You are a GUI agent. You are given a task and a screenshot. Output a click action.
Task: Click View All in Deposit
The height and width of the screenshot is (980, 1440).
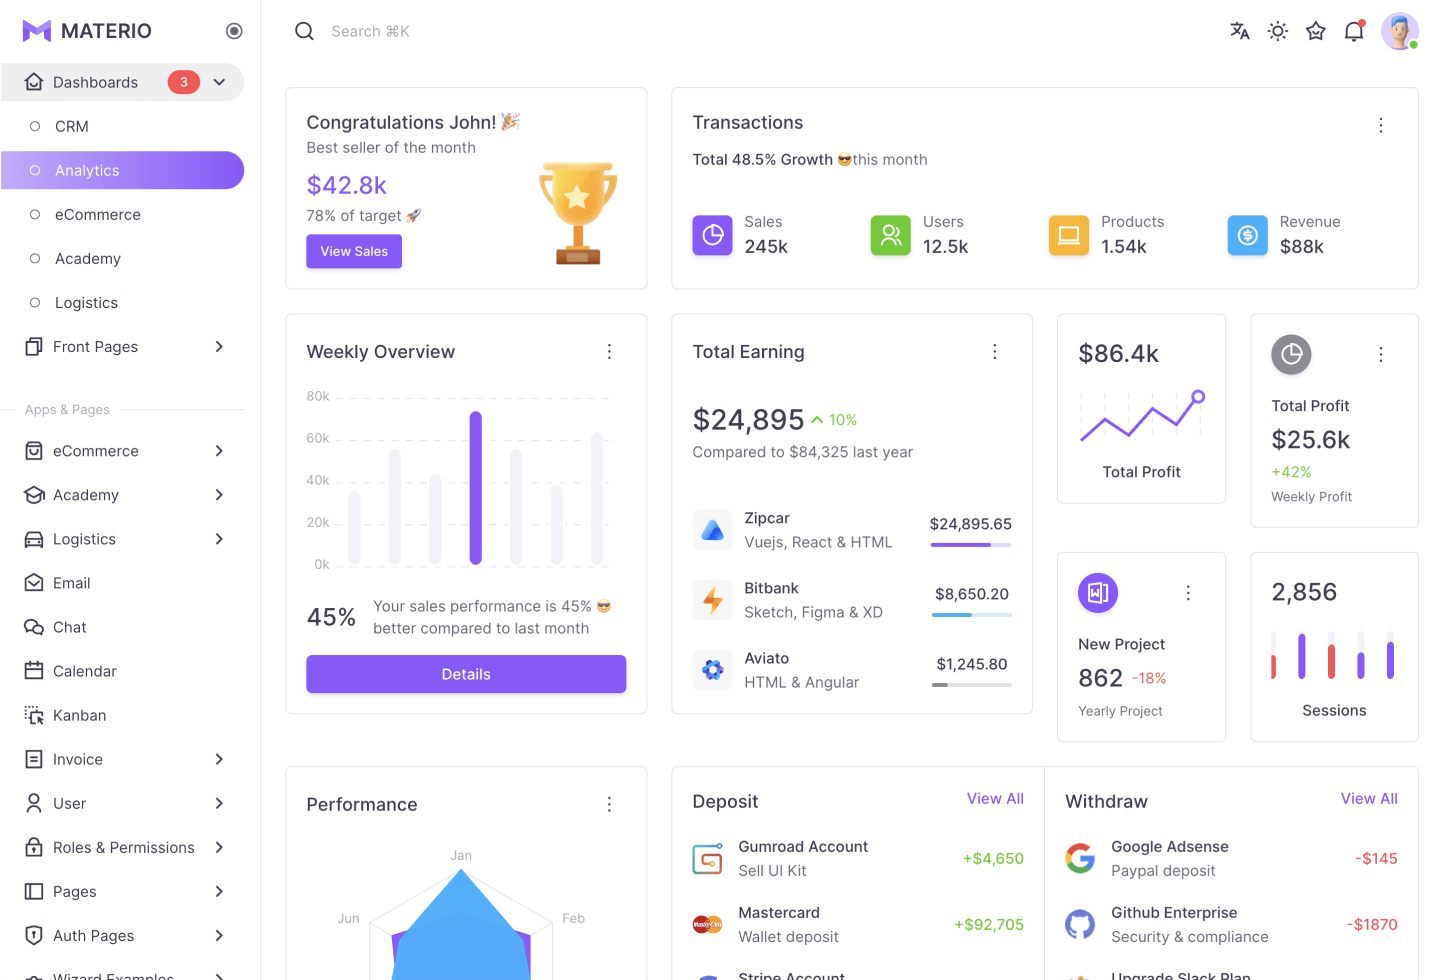click(x=995, y=798)
